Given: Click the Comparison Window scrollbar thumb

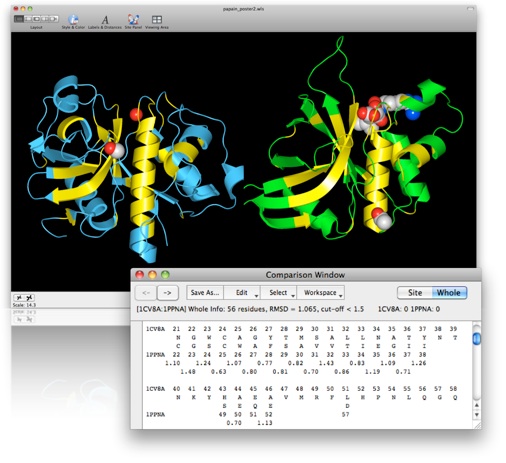Looking at the screenshot, I should click(x=477, y=338).
